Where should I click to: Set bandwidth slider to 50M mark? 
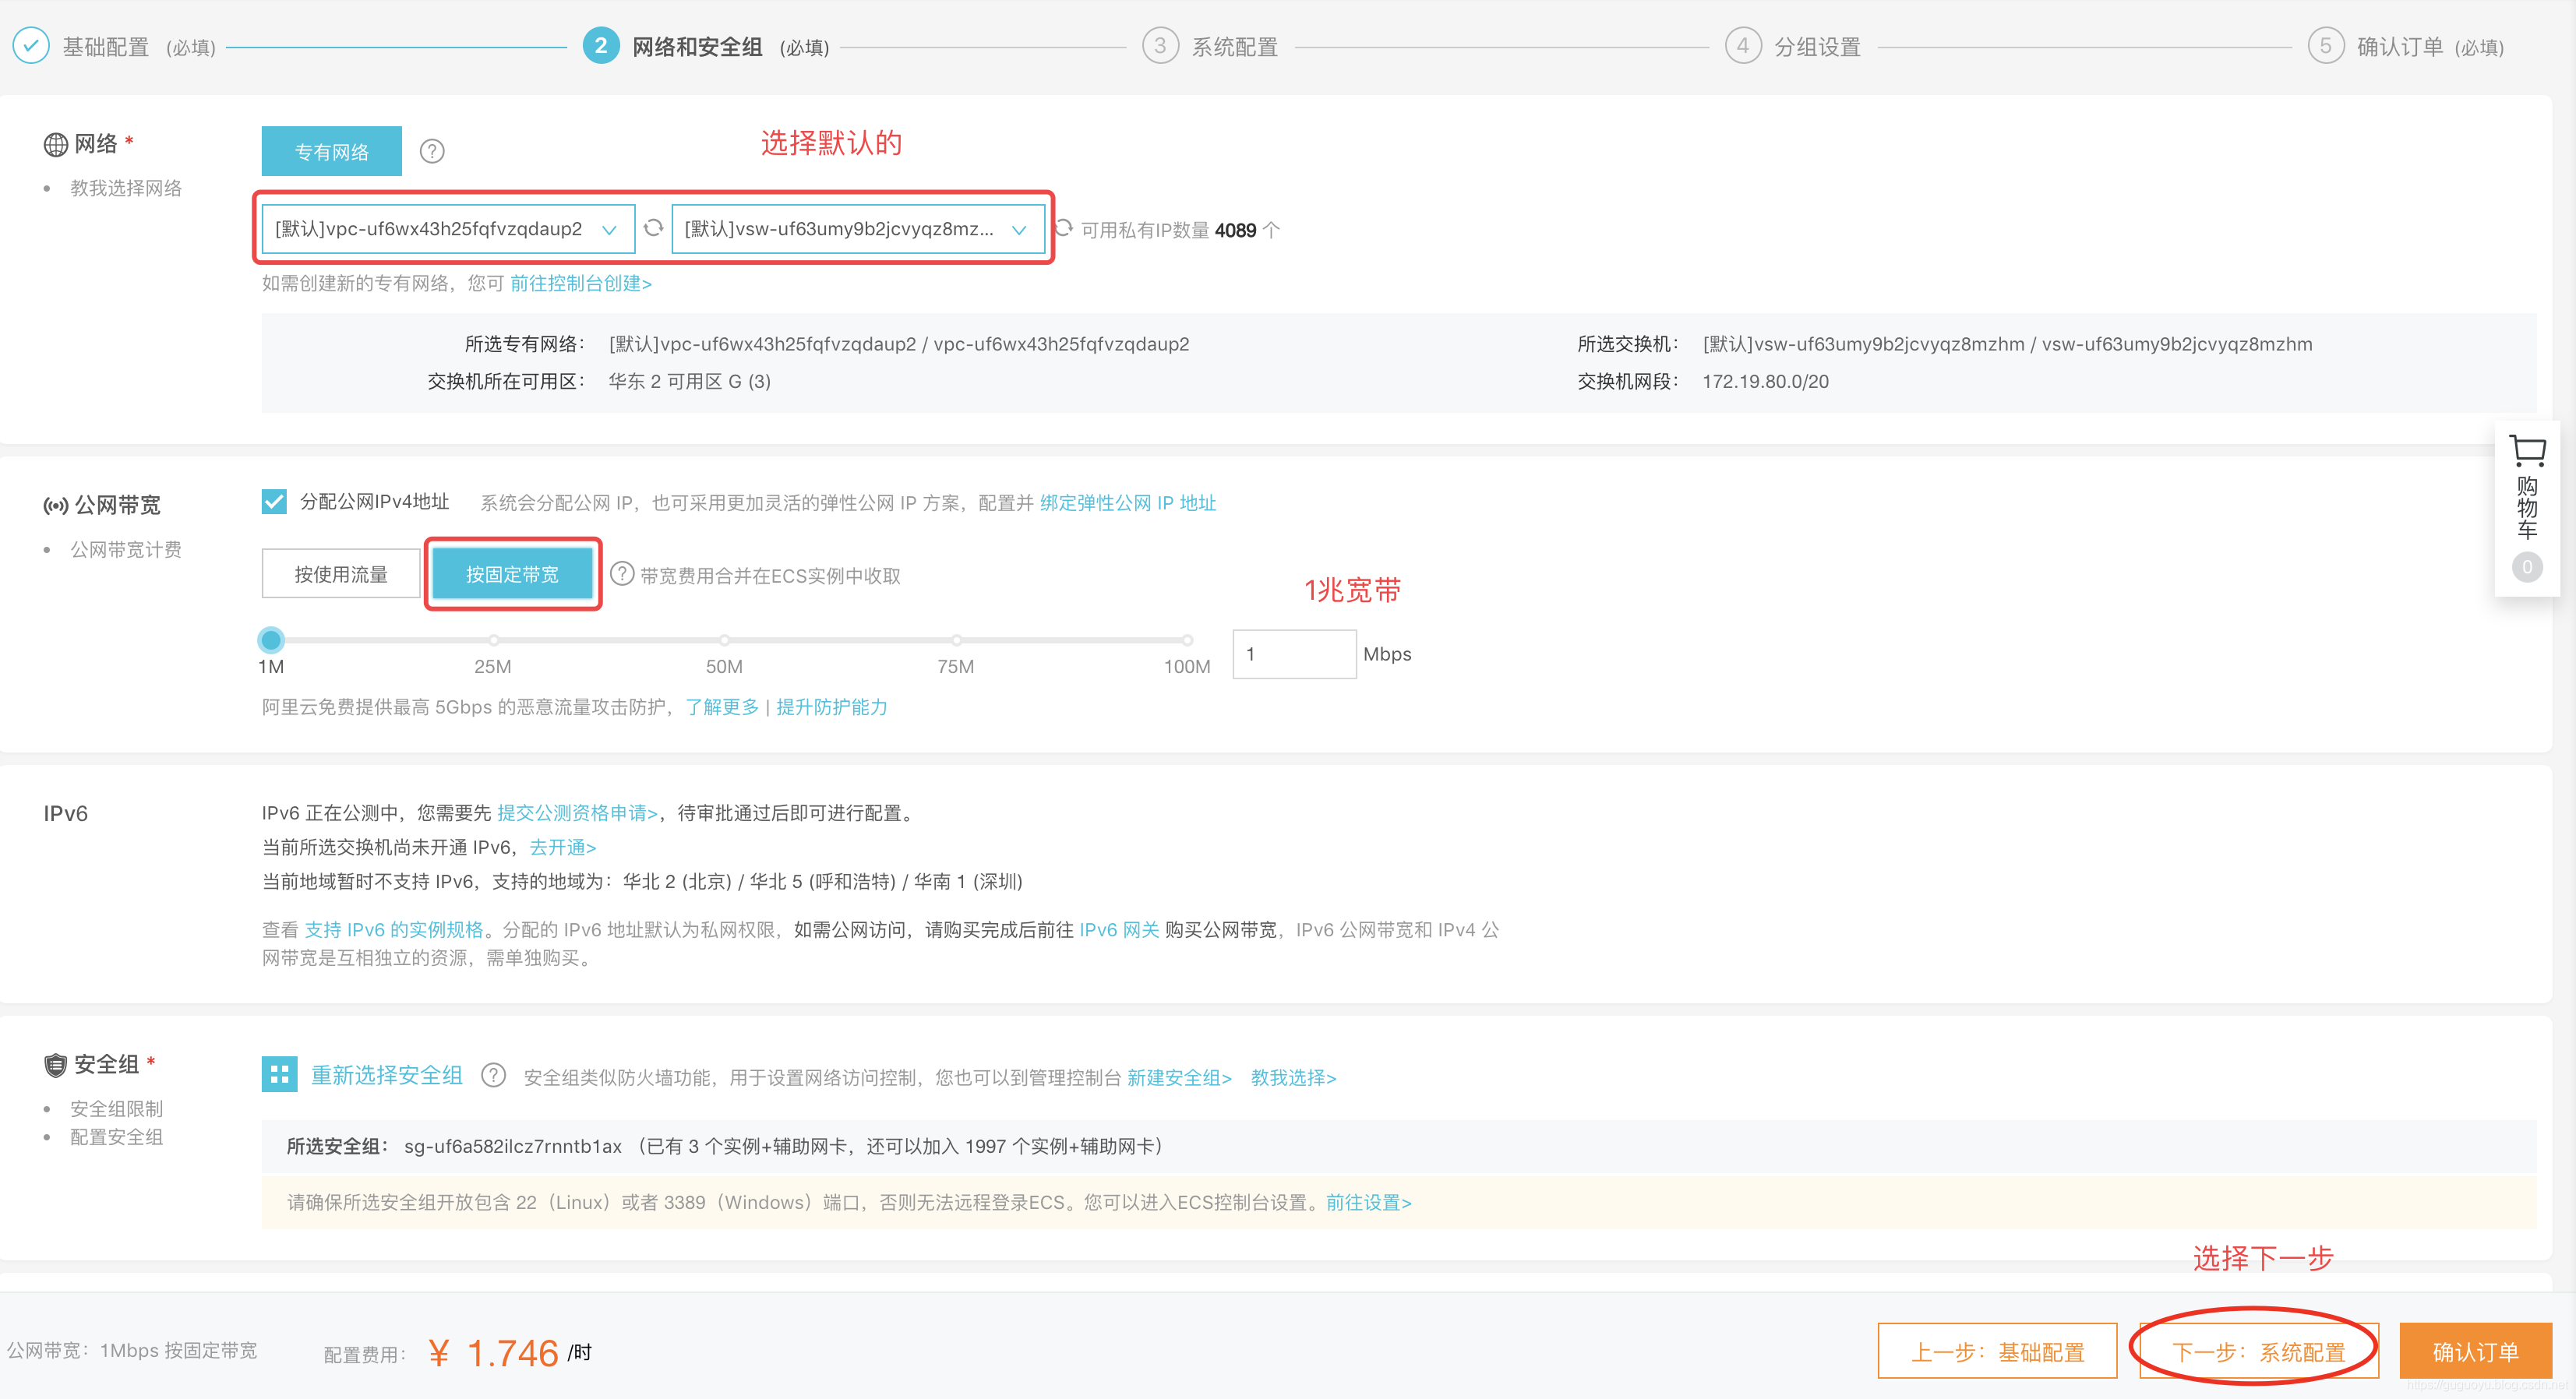[724, 640]
